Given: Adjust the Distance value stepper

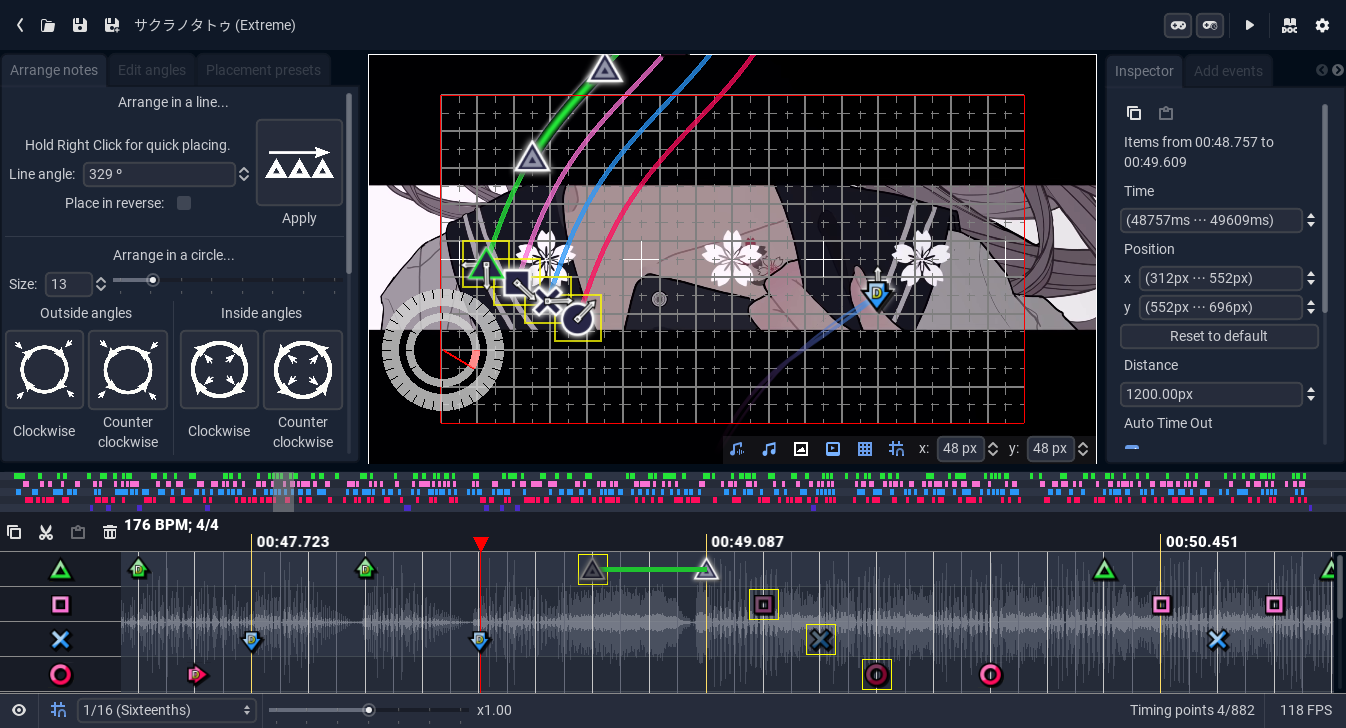Looking at the screenshot, I should [x=1311, y=394].
